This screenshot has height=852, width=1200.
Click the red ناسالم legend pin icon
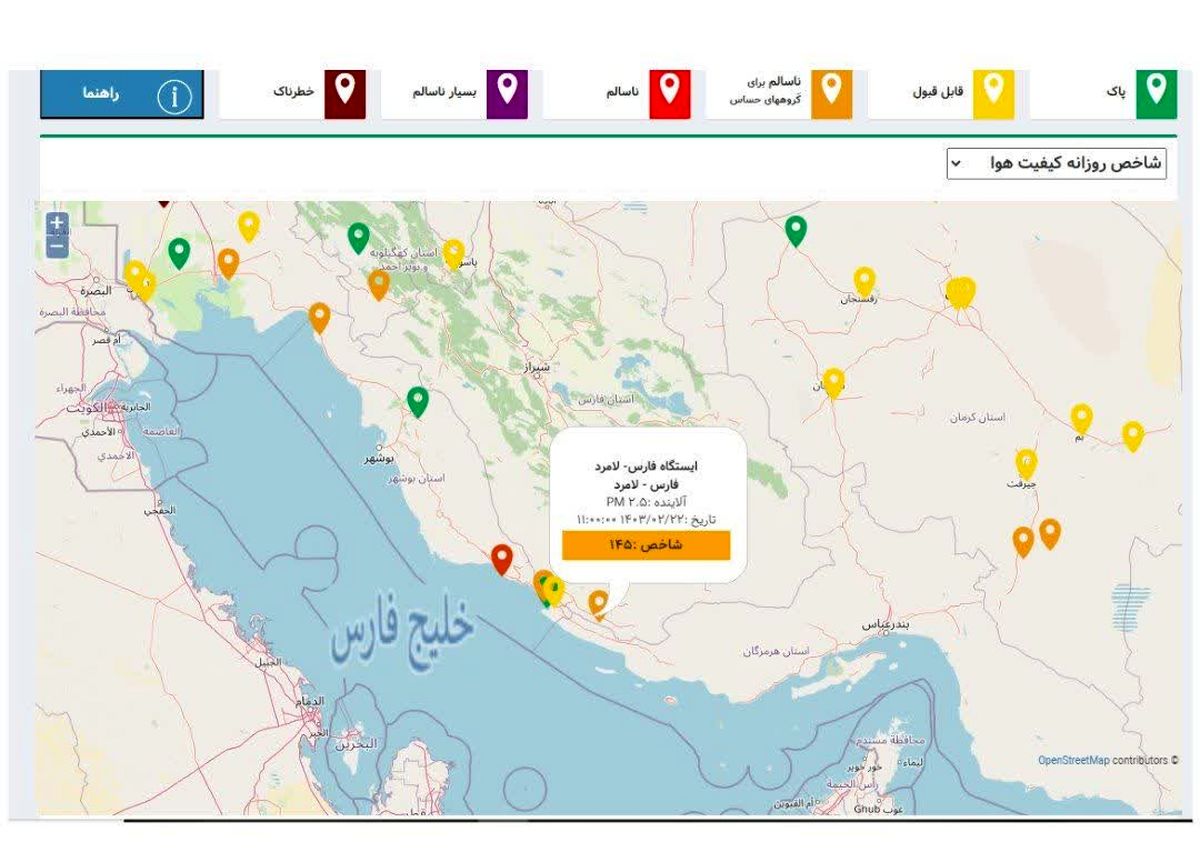coord(669,94)
